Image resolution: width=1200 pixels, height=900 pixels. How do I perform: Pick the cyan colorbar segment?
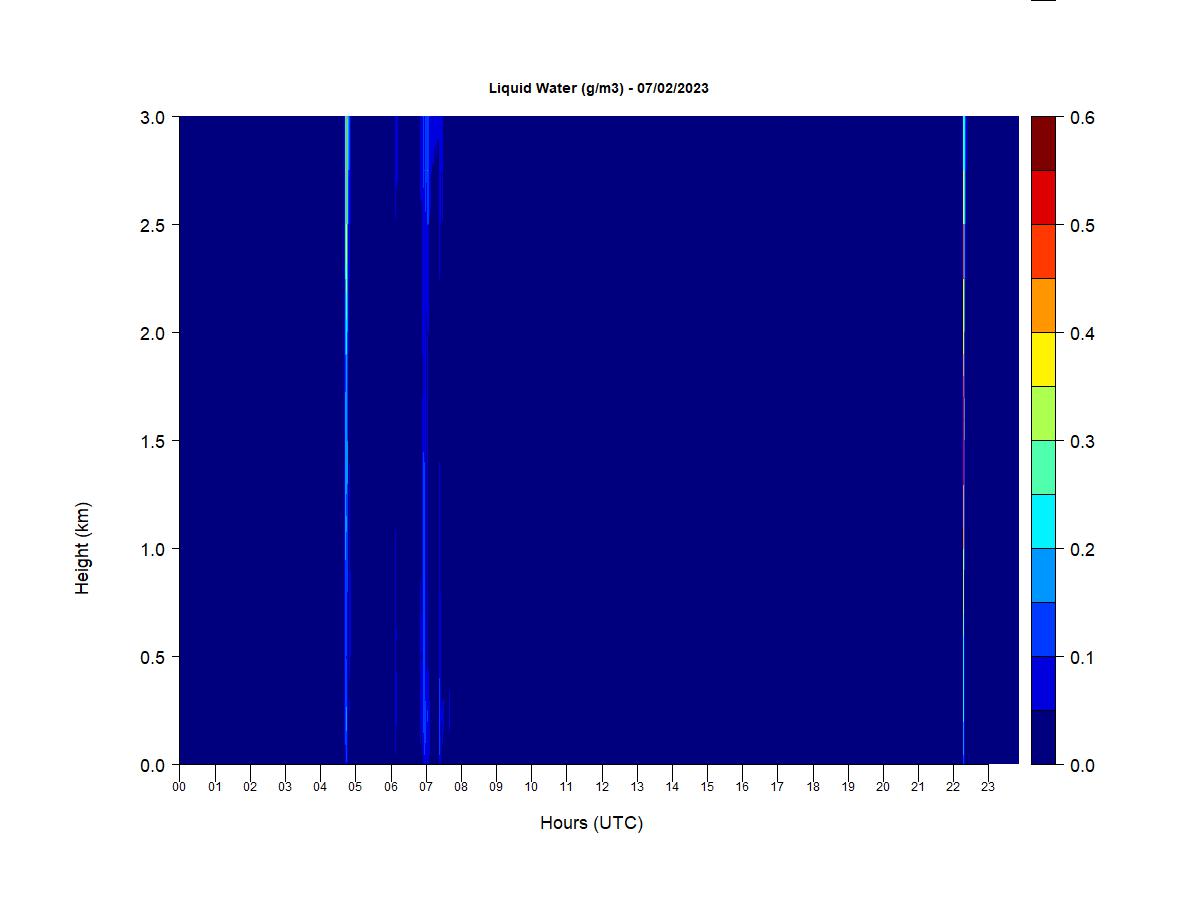click(1043, 521)
